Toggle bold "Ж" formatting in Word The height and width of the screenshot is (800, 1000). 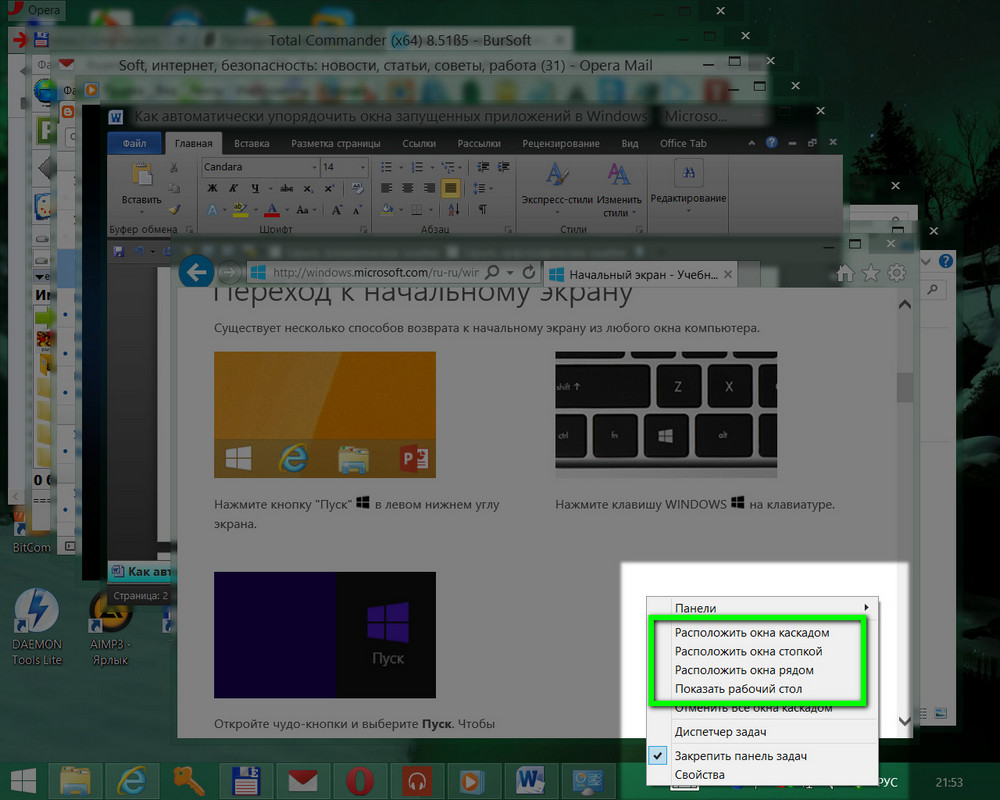coord(212,188)
